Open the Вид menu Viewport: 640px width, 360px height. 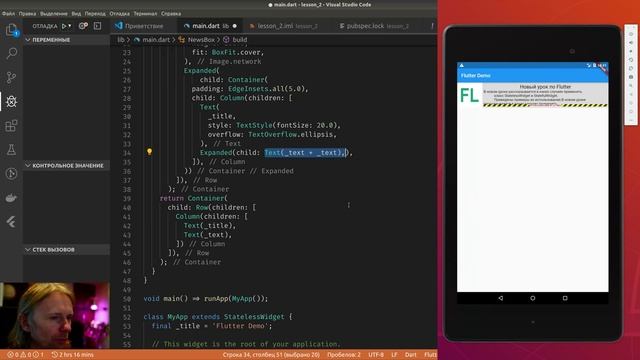pos(76,13)
